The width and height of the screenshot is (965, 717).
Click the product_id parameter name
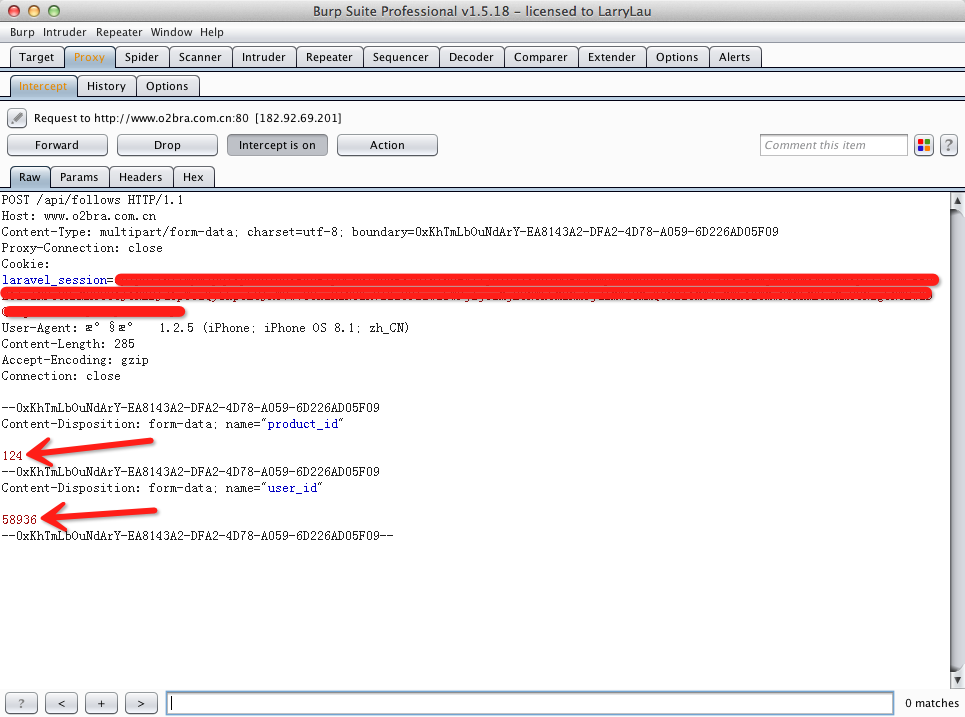coord(303,424)
